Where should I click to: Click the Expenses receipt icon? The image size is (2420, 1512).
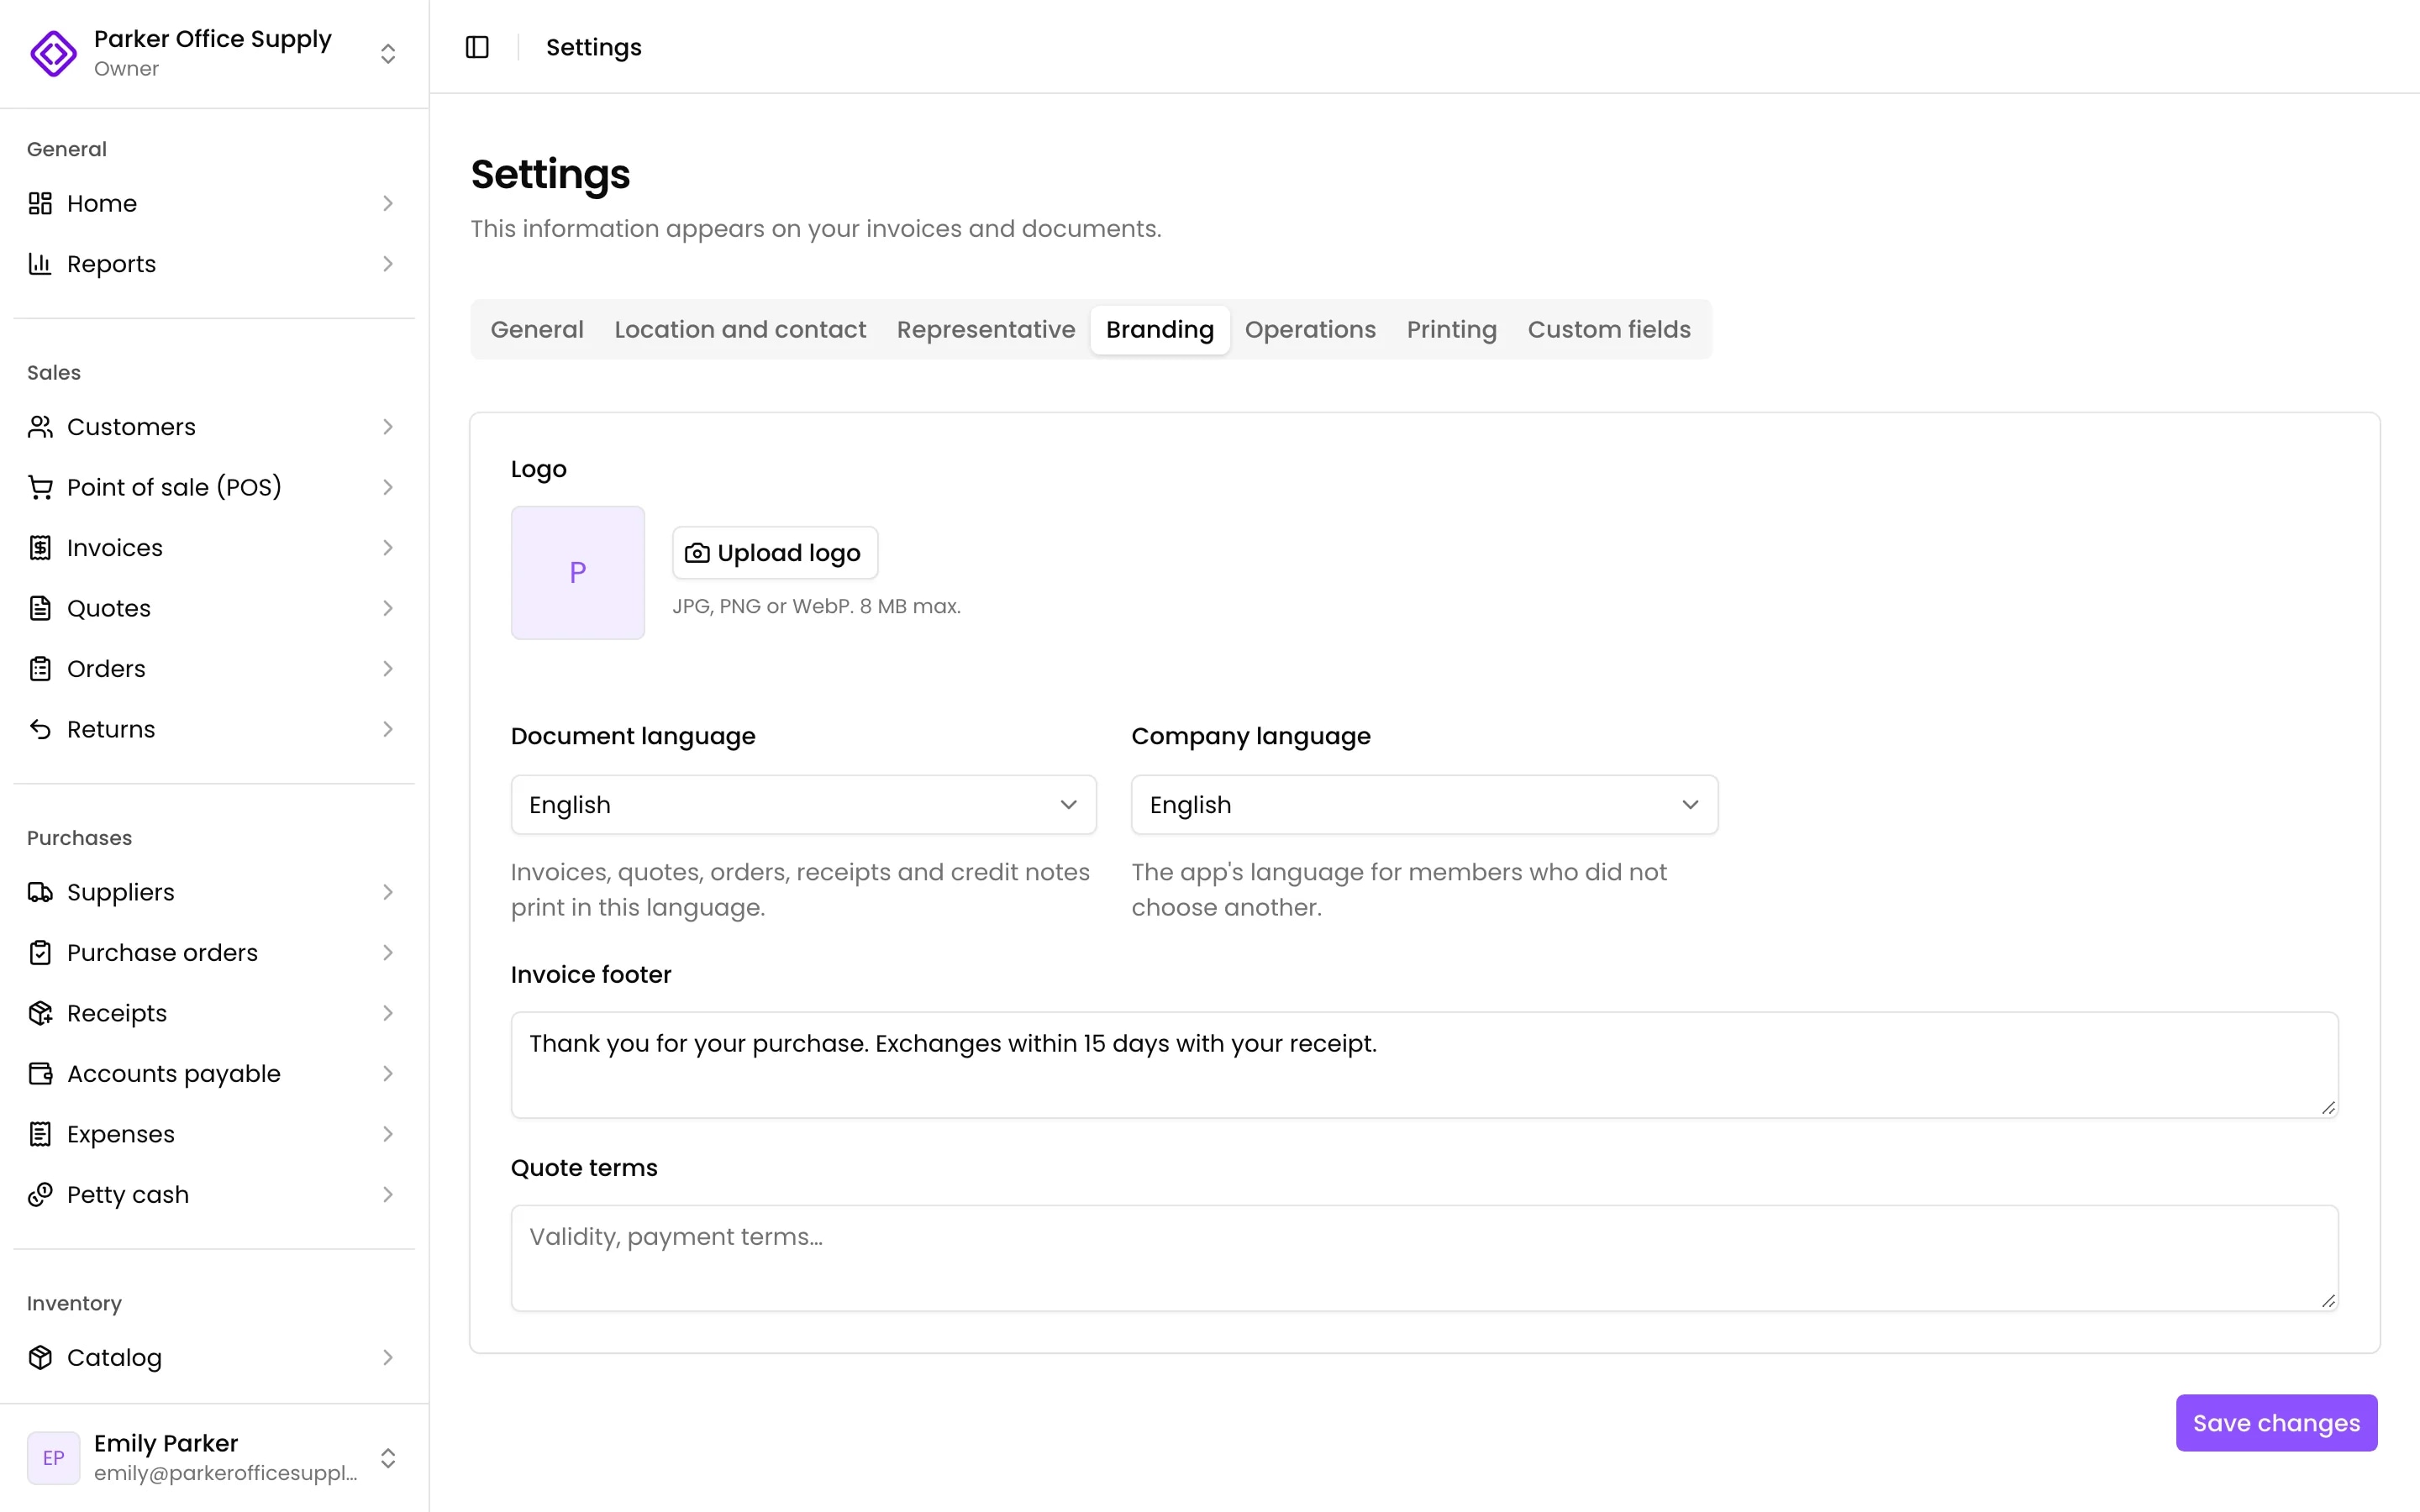pyautogui.click(x=40, y=1134)
